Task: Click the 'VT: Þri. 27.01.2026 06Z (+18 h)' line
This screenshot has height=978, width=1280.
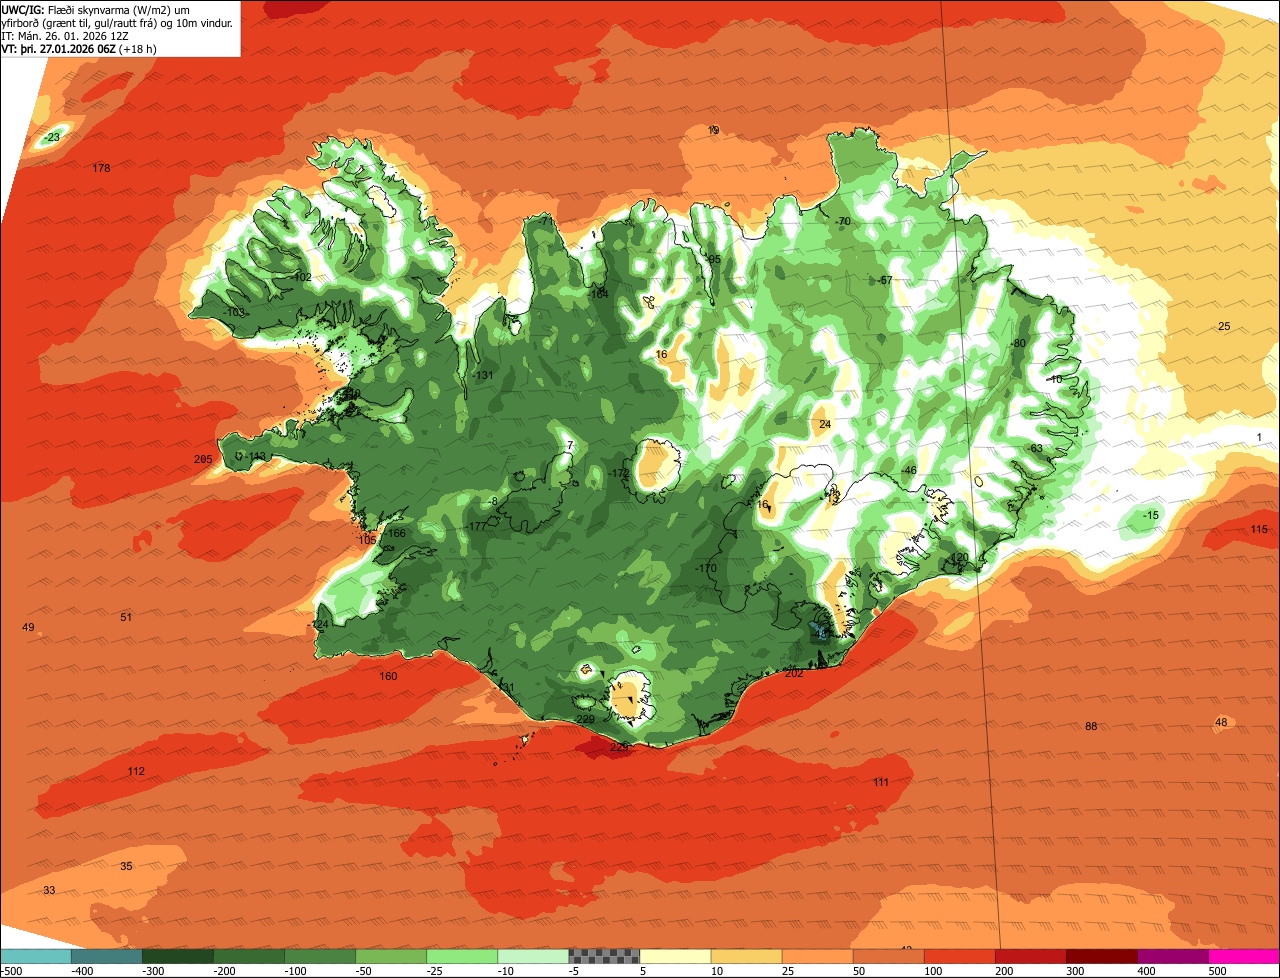Action: click(x=81, y=48)
